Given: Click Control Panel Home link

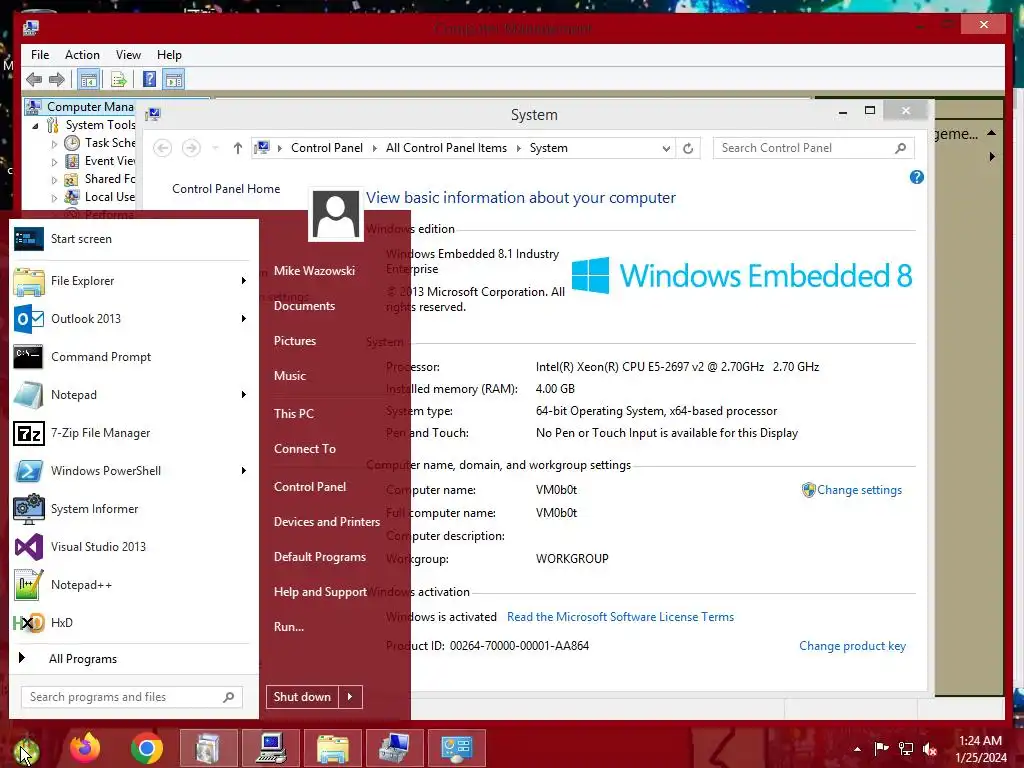Looking at the screenshot, I should [x=226, y=189].
